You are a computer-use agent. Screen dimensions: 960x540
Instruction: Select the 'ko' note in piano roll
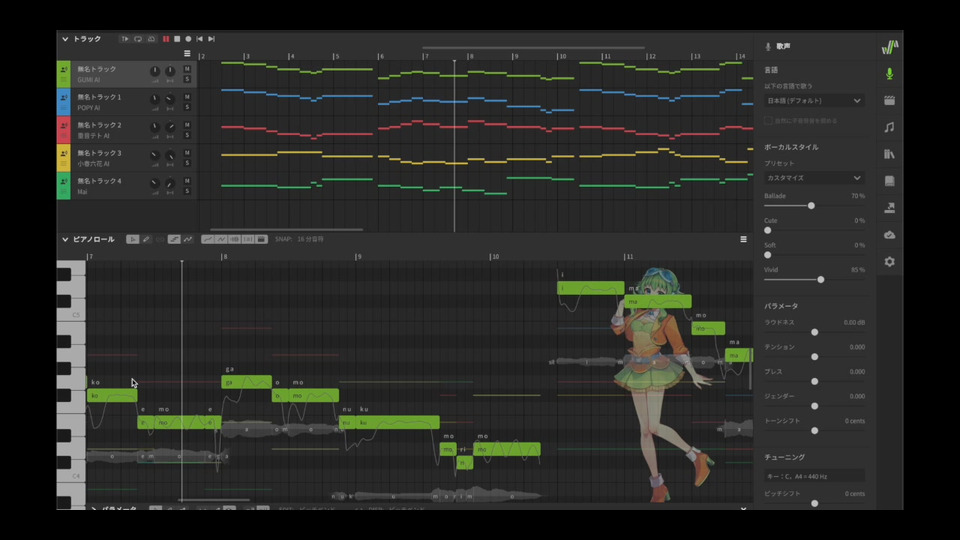pyautogui.click(x=112, y=396)
